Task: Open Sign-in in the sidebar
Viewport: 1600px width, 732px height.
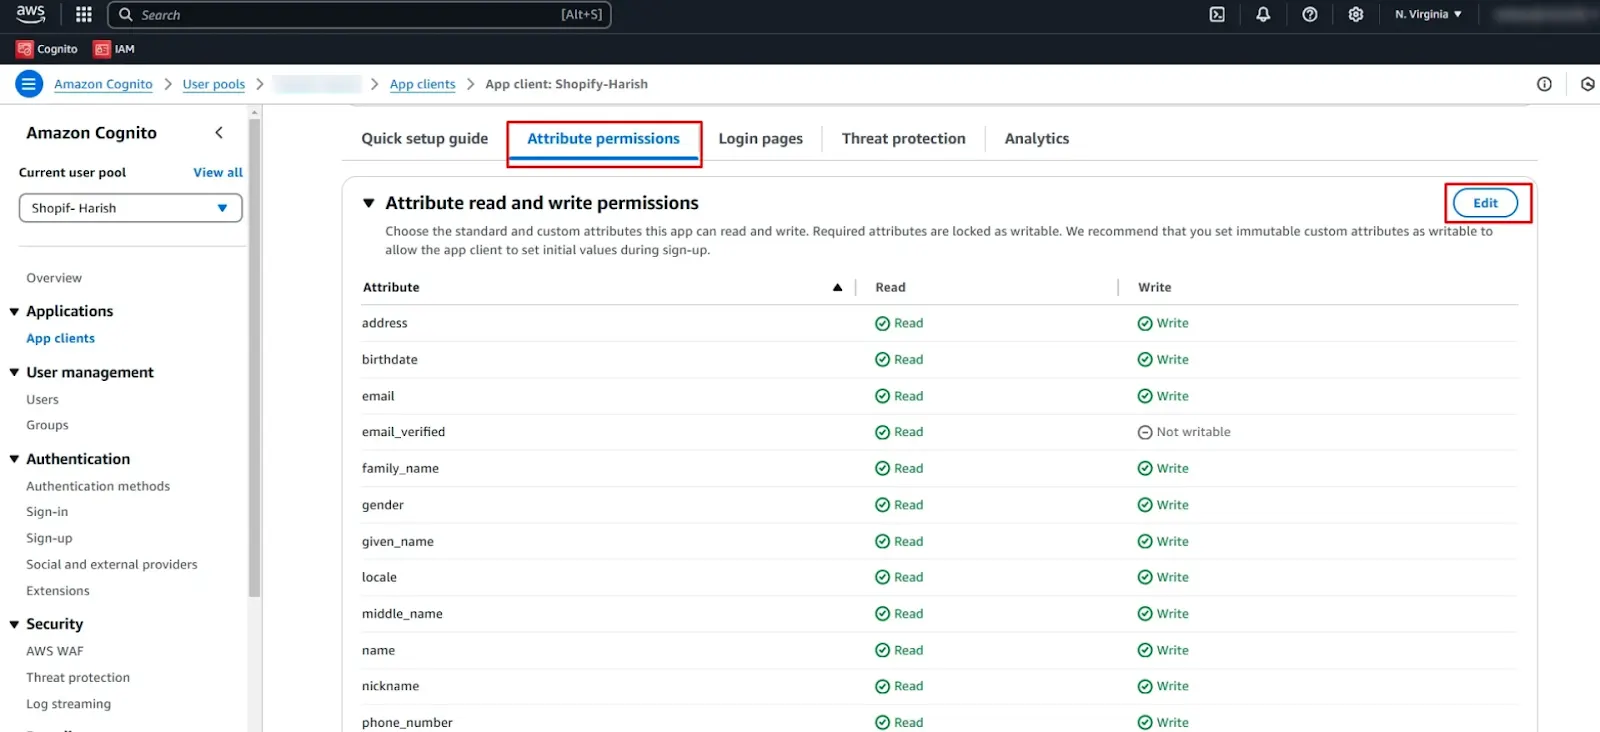Action: (x=47, y=512)
